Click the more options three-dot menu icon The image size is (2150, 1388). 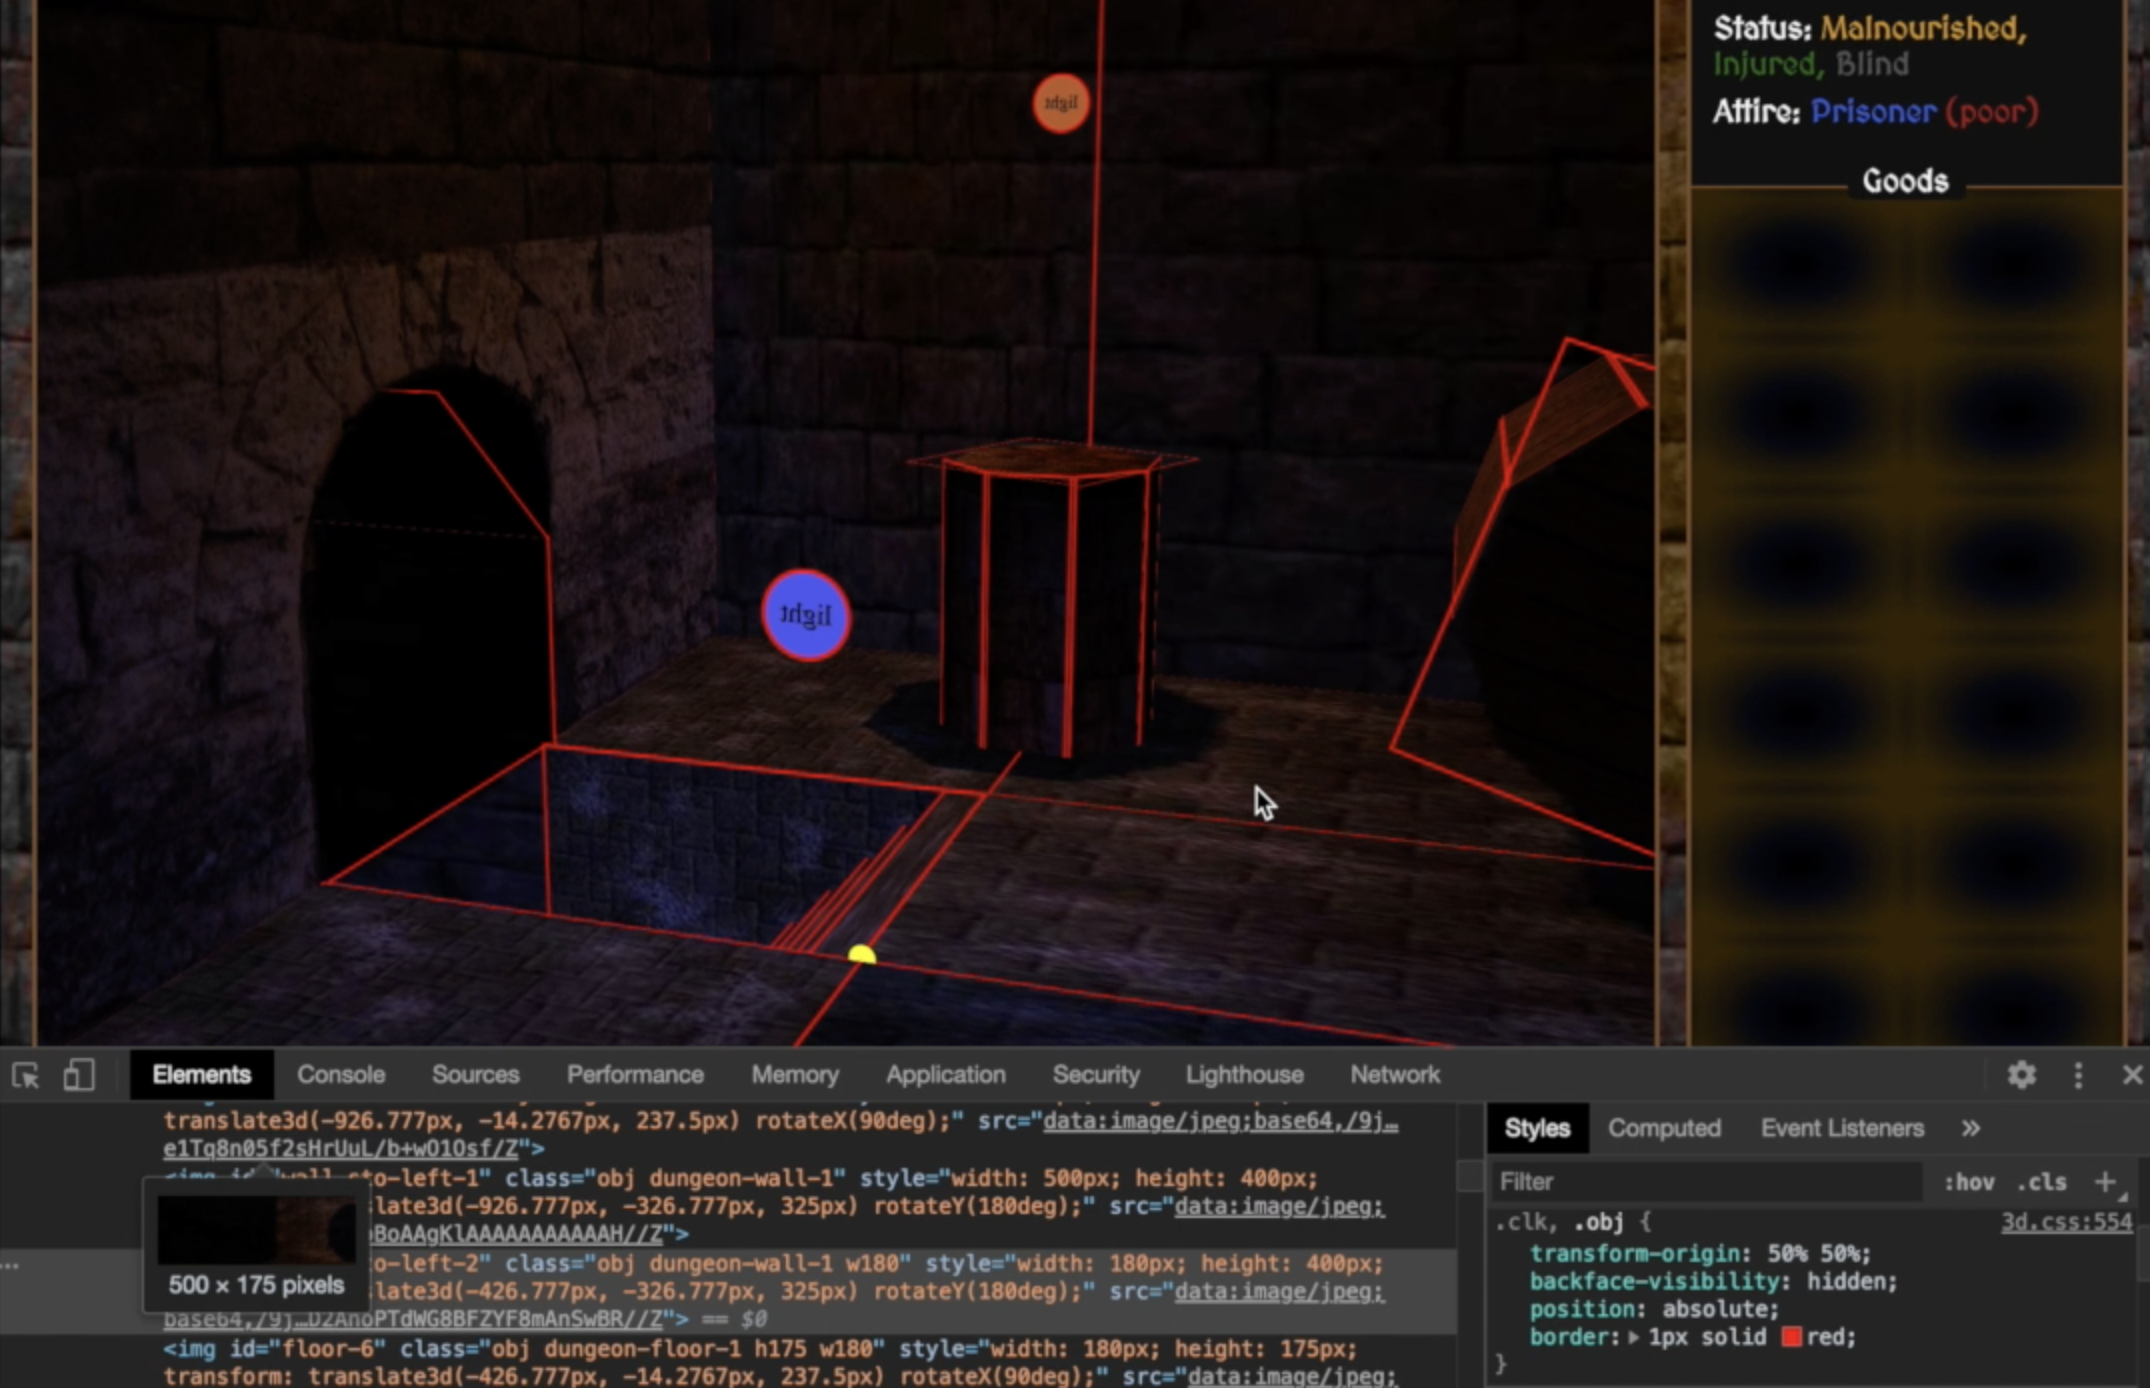(x=2078, y=1075)
